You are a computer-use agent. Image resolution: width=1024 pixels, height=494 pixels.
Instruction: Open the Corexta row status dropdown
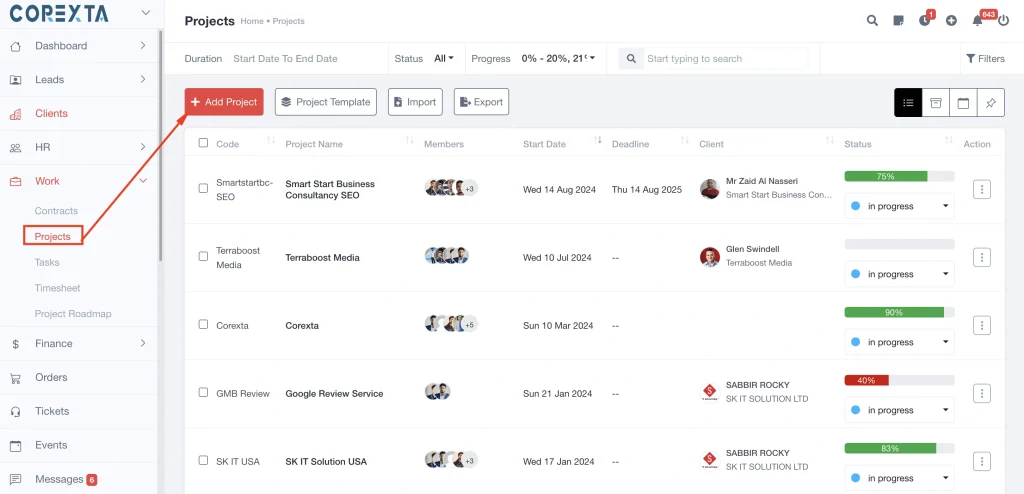pos(899,342)
